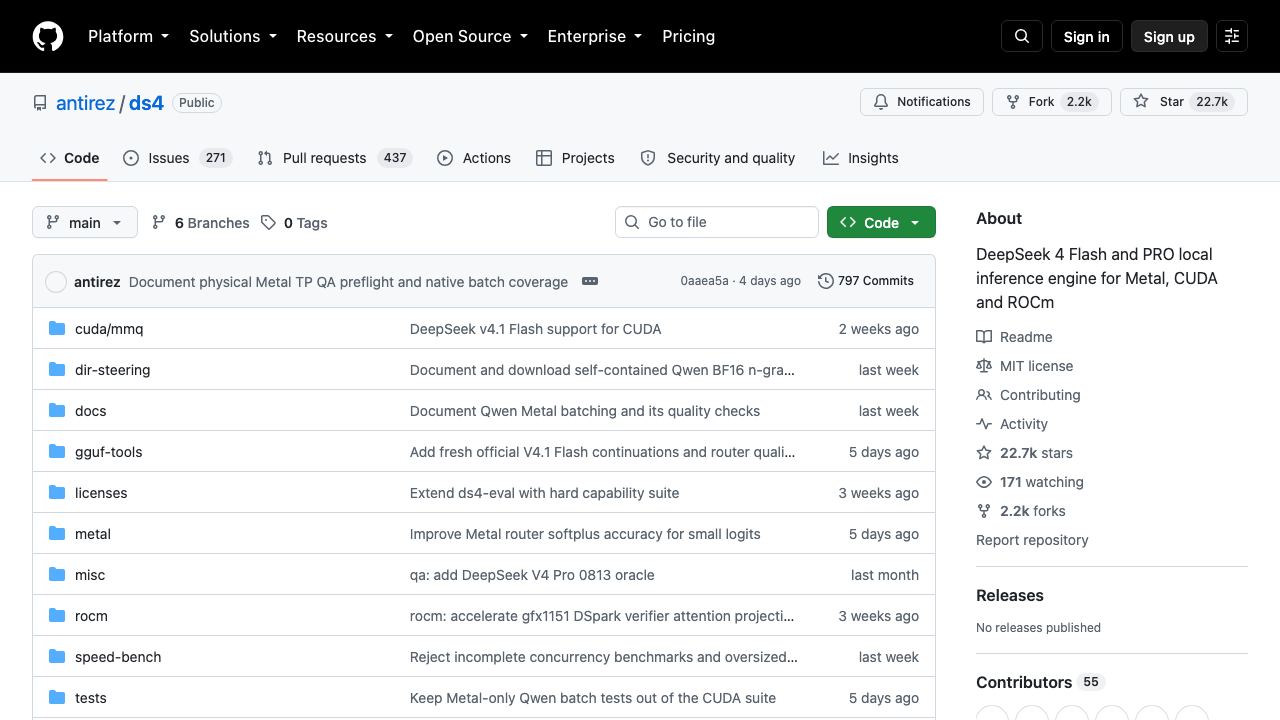The width and height of the screenshot is (1280, 720).
Task: Click the Sign up button
Action: pyautogui.click(x=1169, y=36)
